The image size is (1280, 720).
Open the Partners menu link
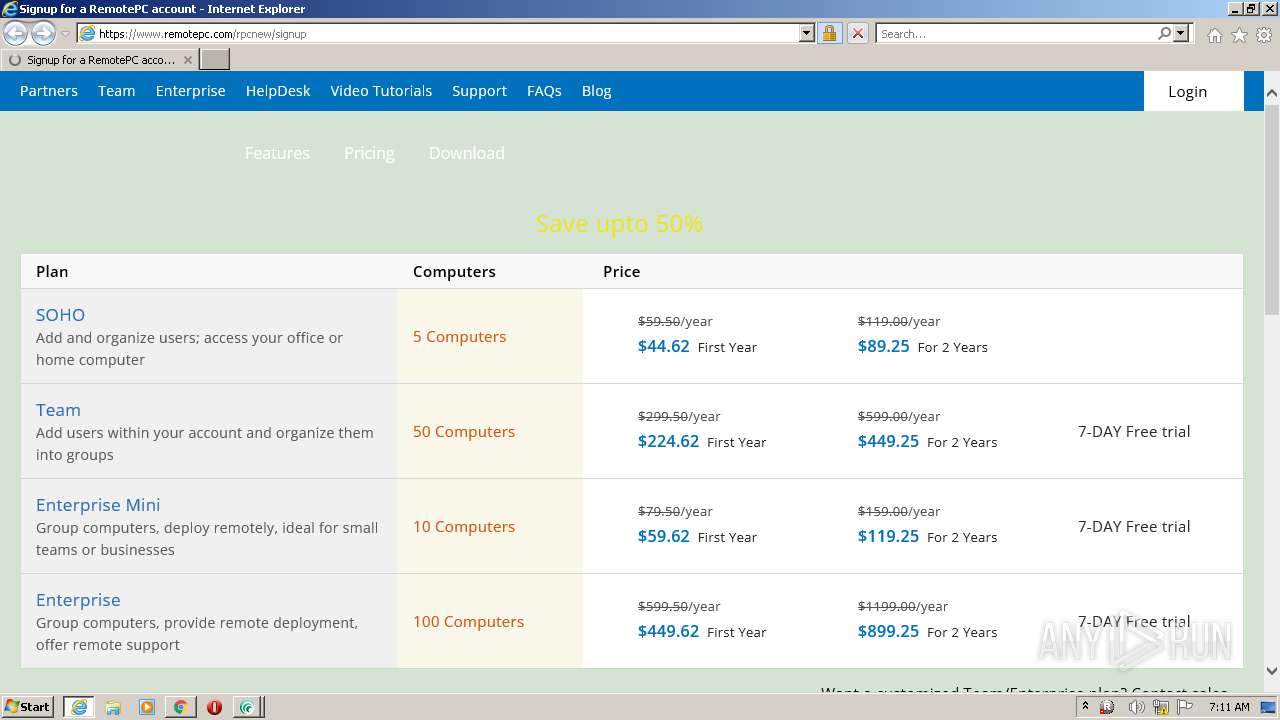click(x=49, y=91)
